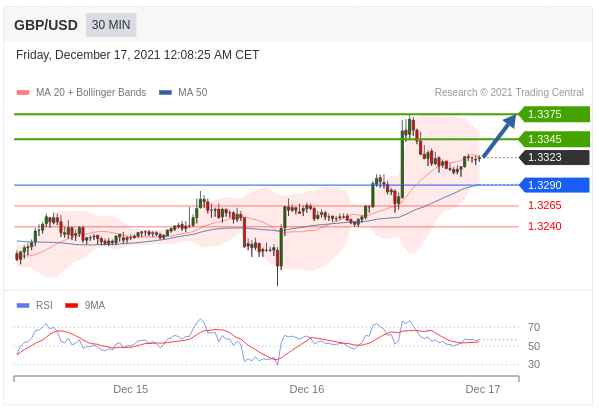Click the dark blue MA 50 legend swatch

point(165,92)
